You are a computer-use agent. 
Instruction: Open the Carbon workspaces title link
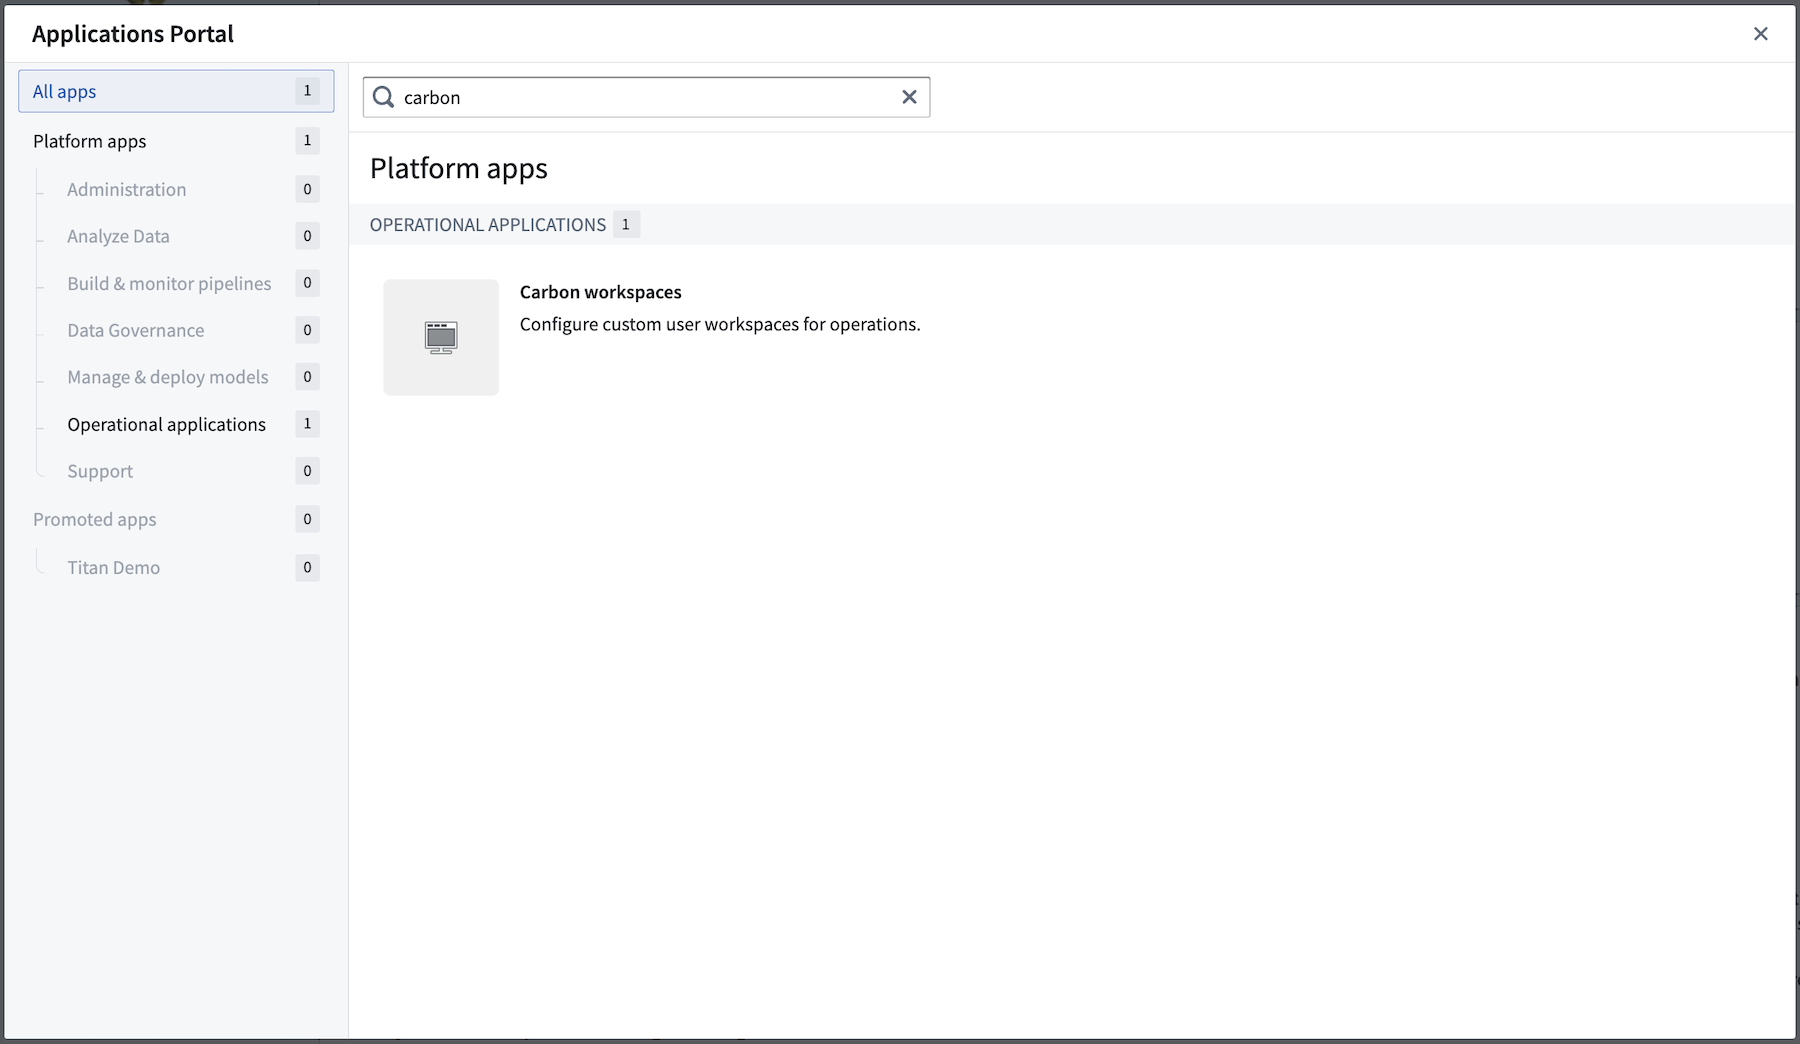(601, 292)
